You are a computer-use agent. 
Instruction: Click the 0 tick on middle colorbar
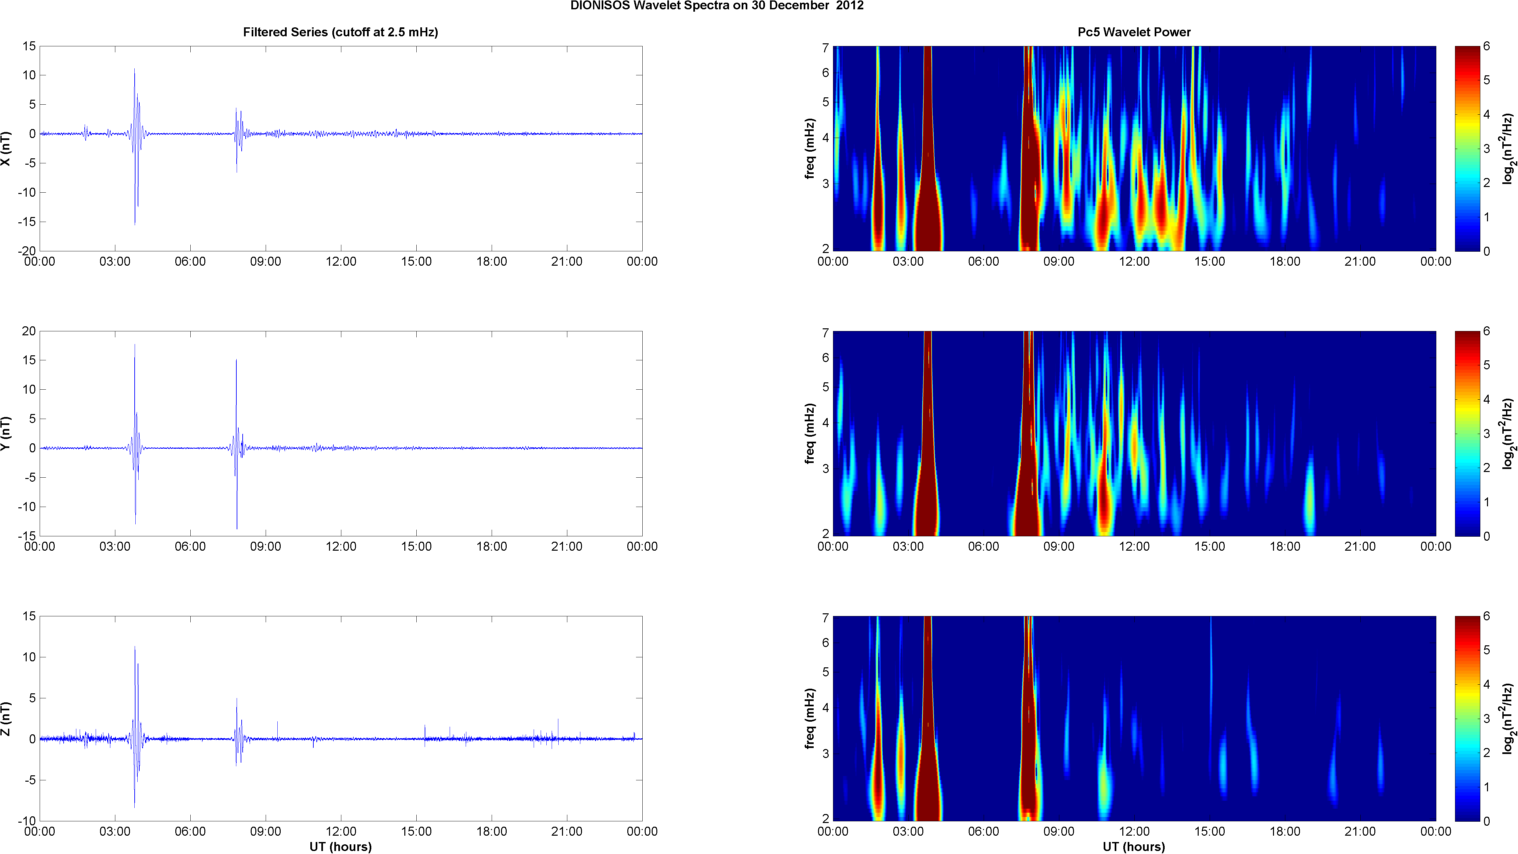tap(1487, 536)
